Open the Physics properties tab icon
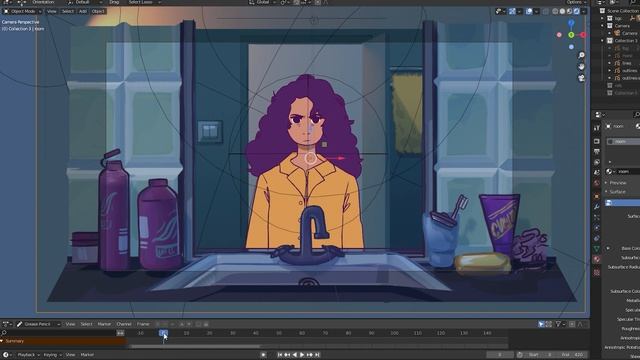This screenshot has height=360, width=640. point(597,228)
